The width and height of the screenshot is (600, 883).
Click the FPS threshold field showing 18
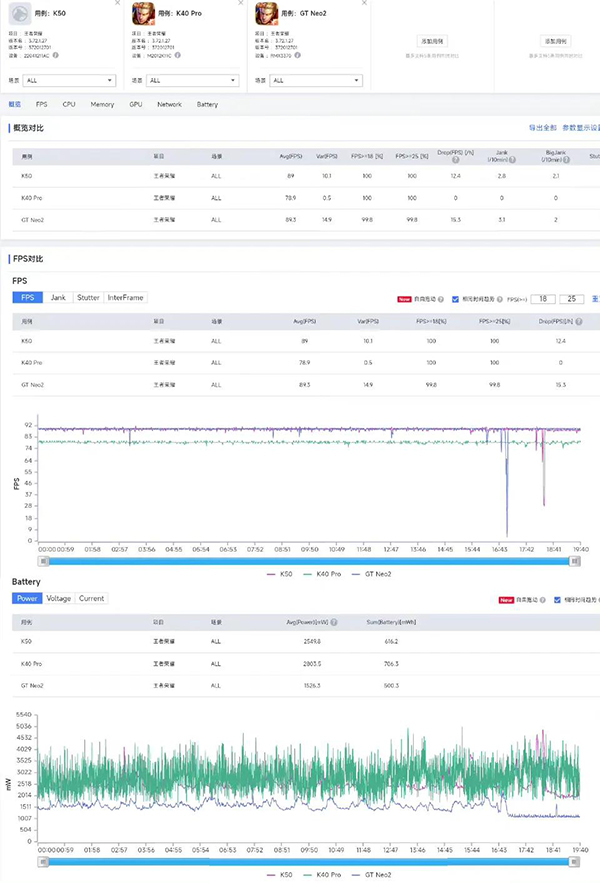[543, 298]
